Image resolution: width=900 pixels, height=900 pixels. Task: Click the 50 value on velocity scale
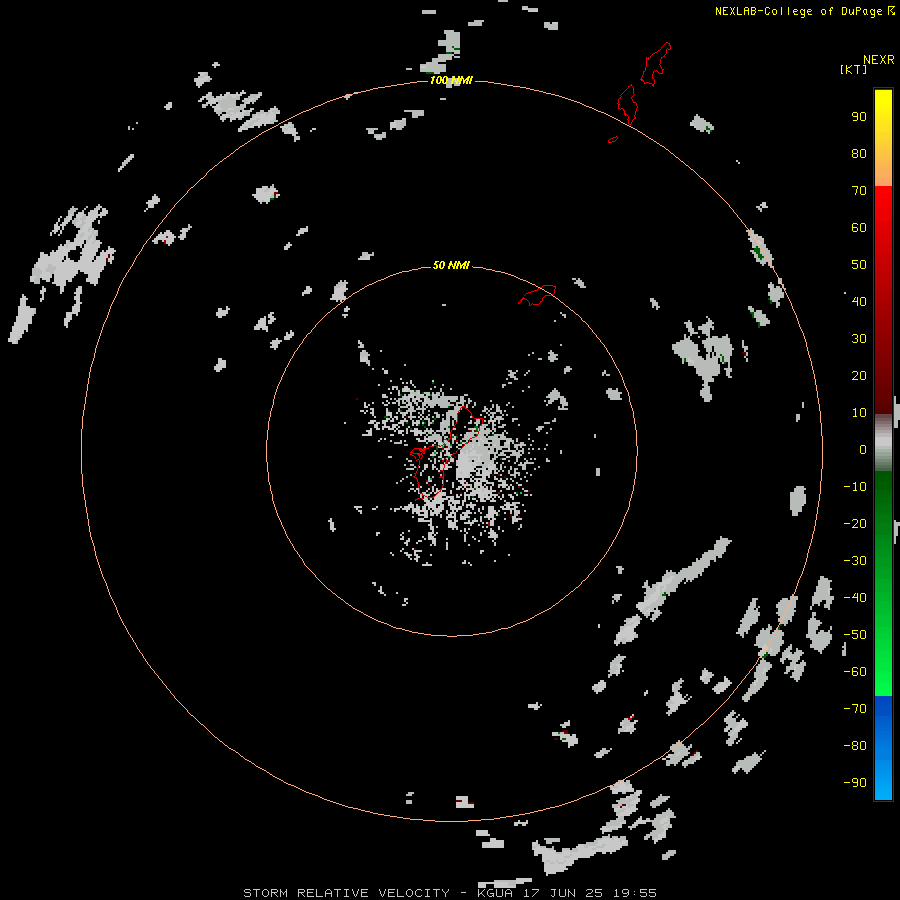pyautogui.click(x=859, y=265)
